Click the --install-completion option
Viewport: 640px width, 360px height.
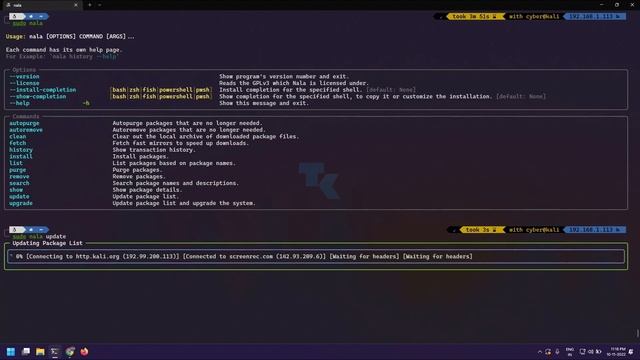(x=43, y=90)
